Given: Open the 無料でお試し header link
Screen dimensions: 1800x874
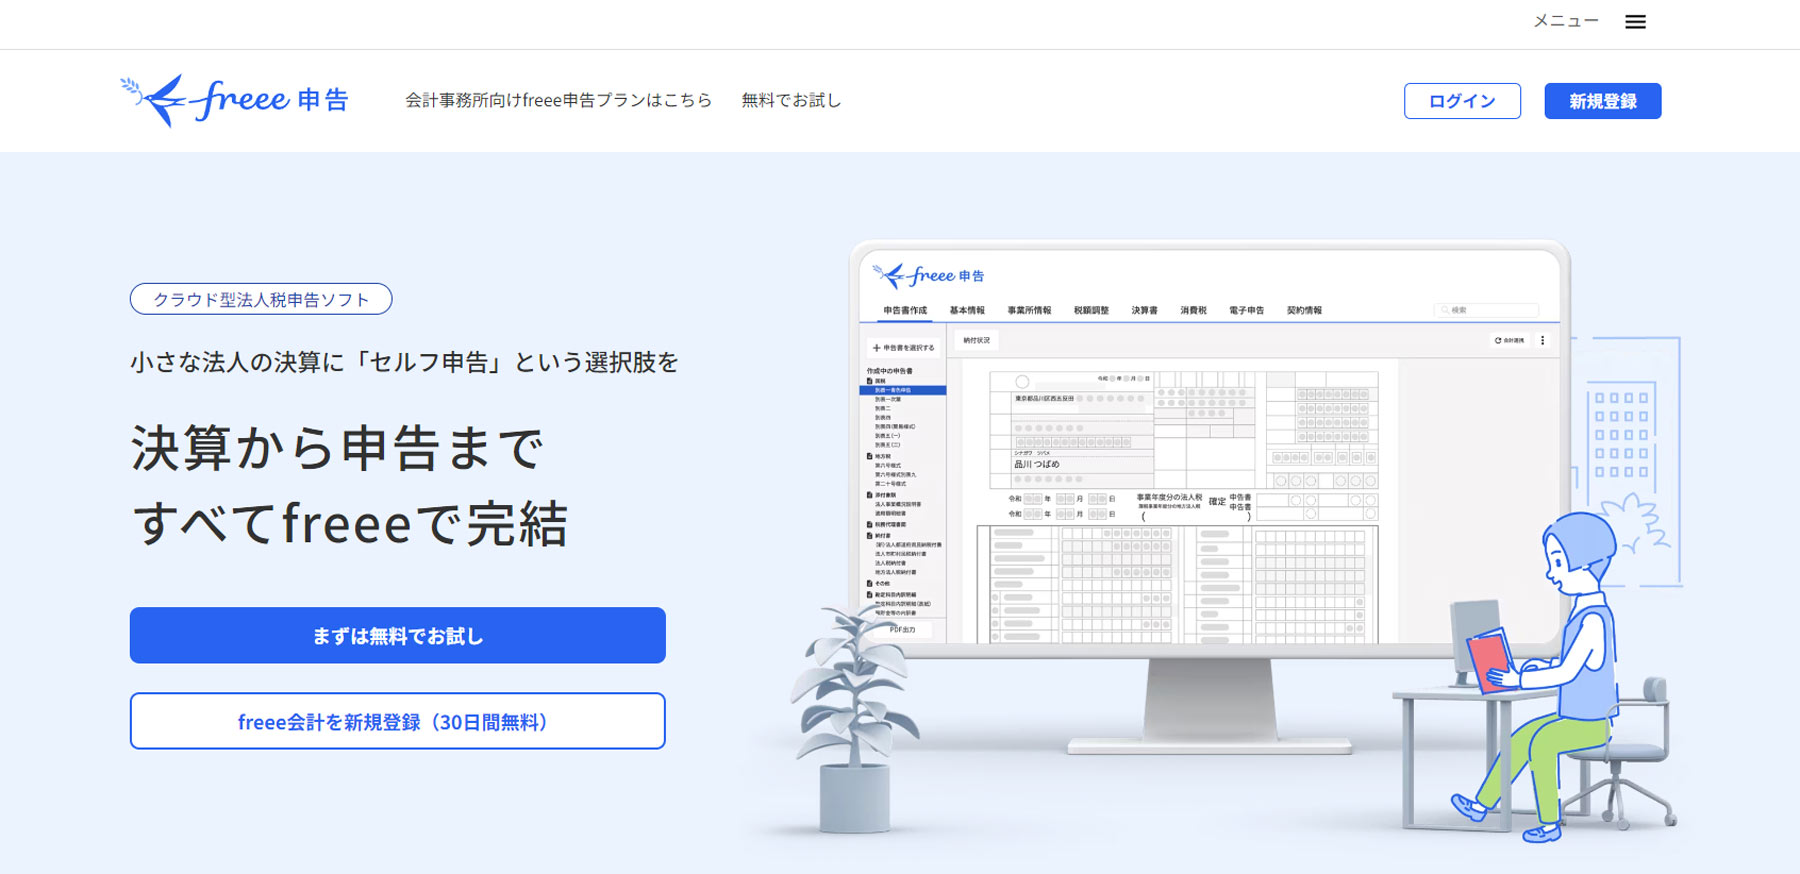Looking at the screenshot, I should tap(791, 100).
